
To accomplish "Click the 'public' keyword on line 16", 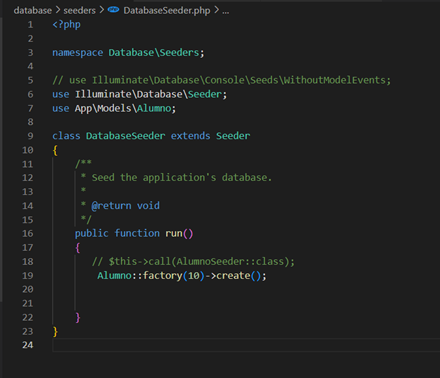I will tap(92, 233).
